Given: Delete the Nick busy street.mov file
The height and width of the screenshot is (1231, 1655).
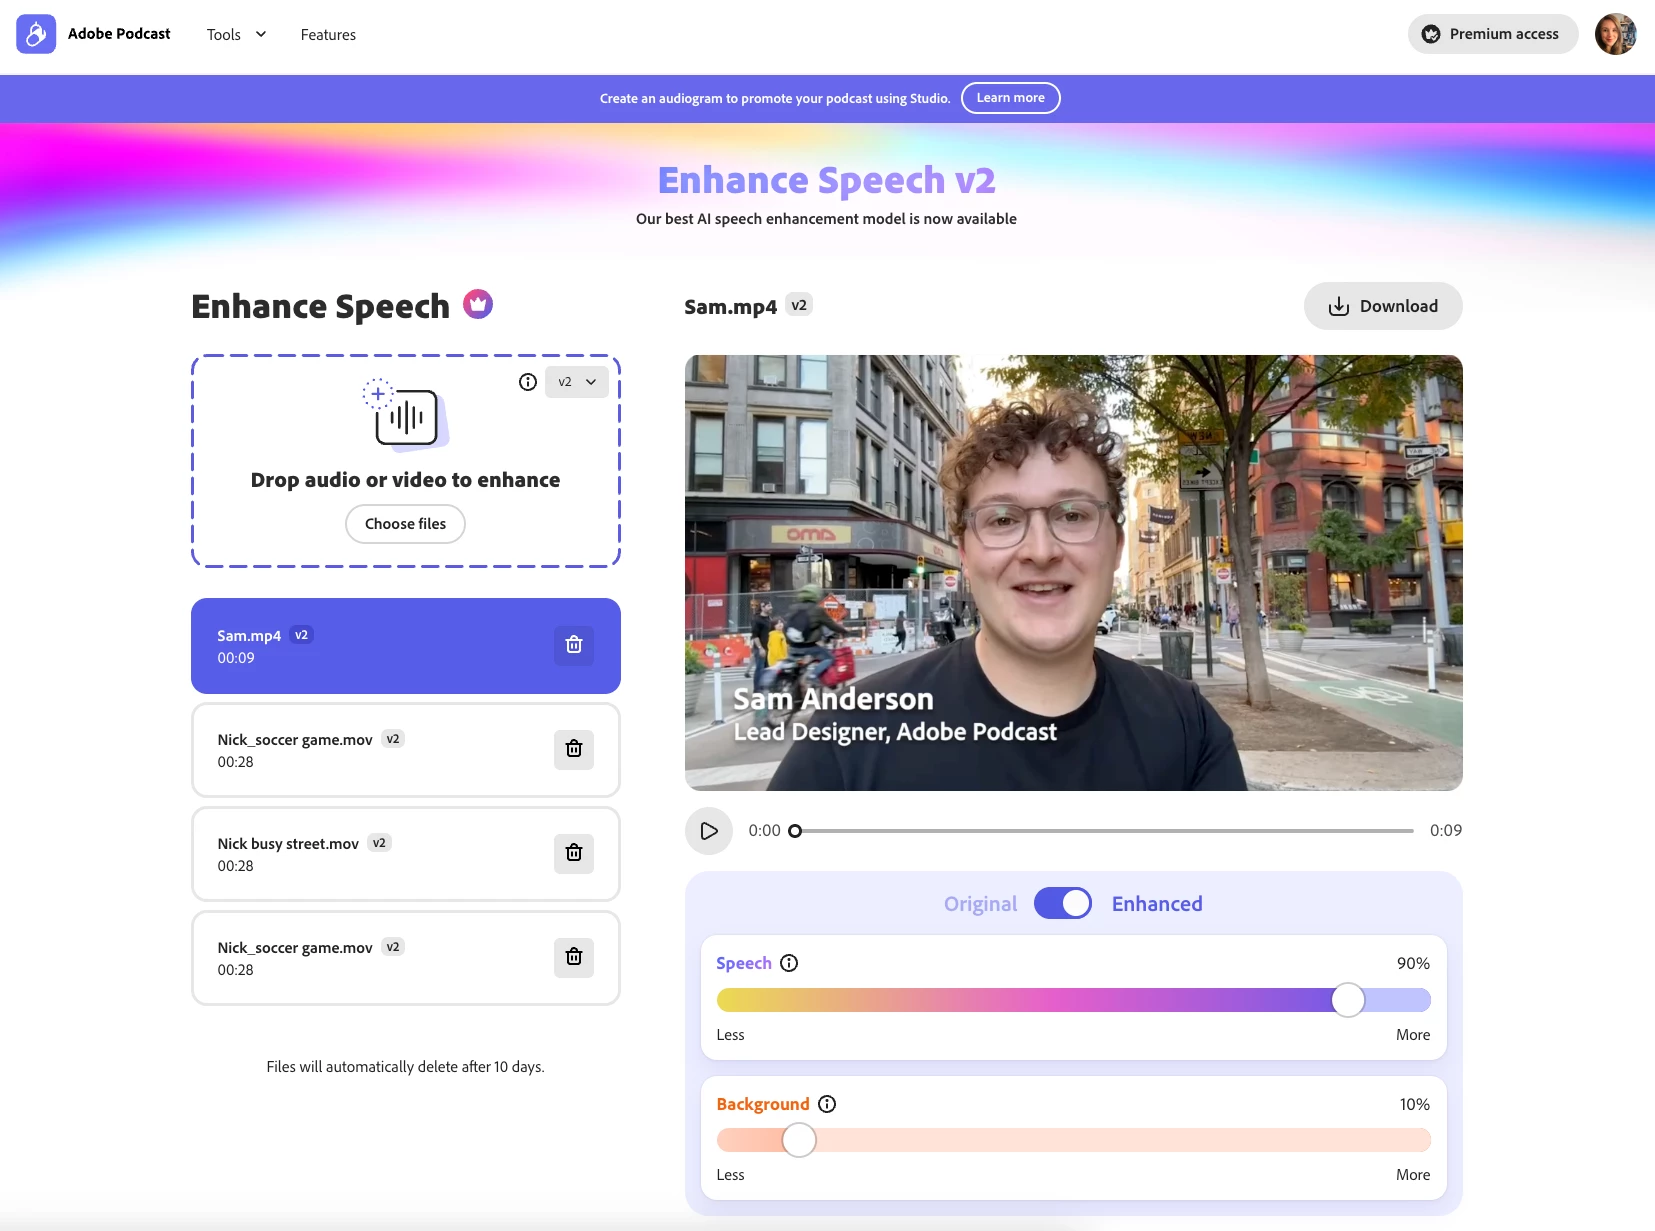Looking at the screenshot, I should click(574, 853).
